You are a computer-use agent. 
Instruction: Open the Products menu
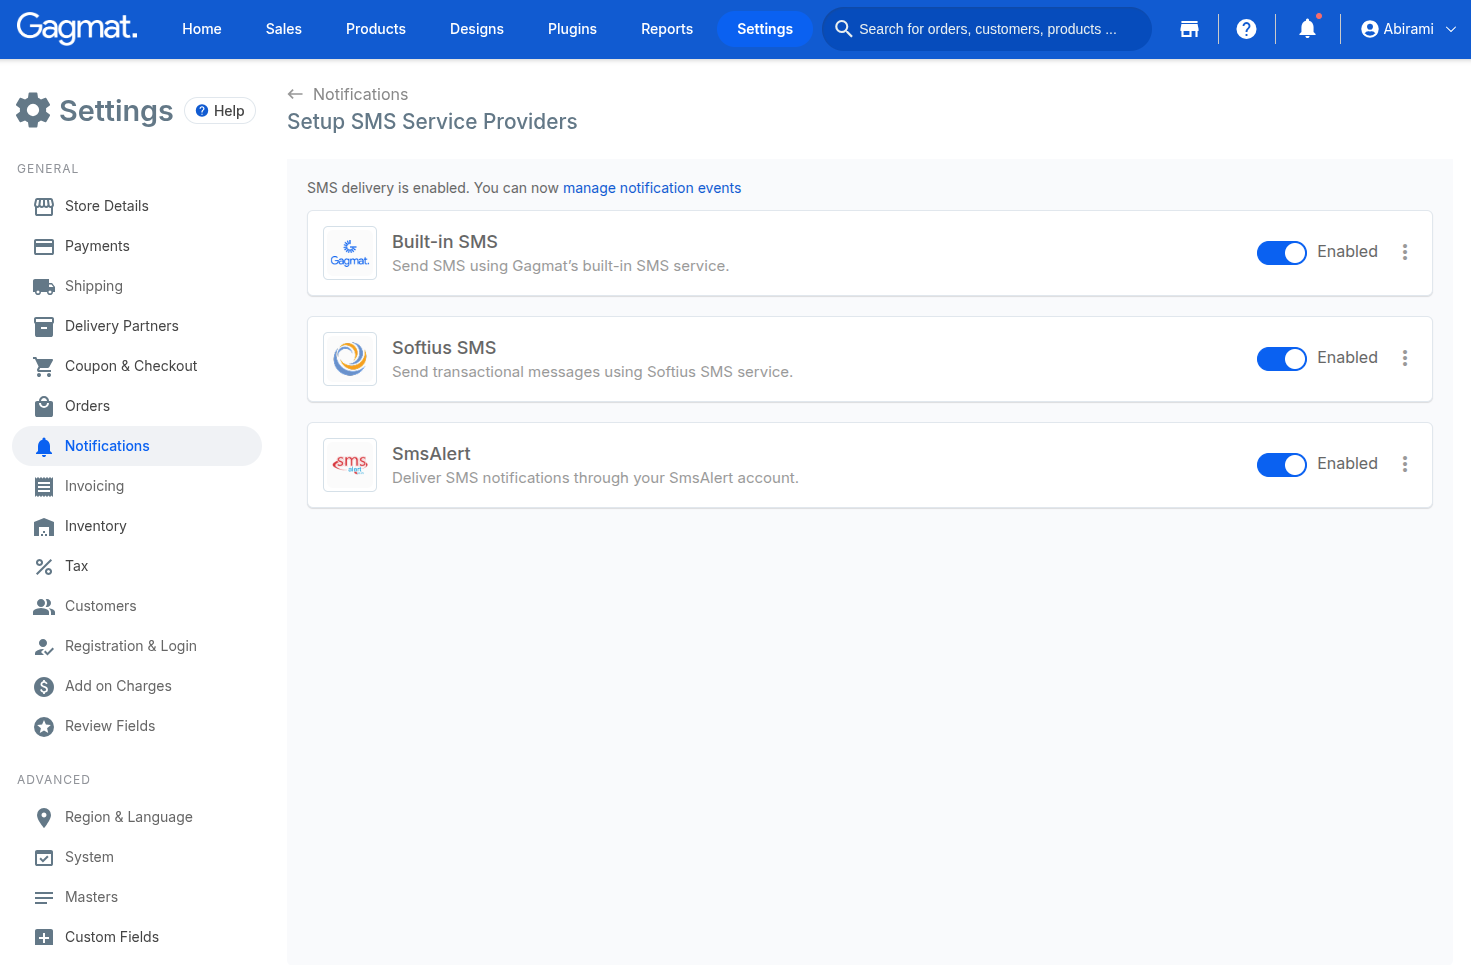pyautogui.click(x=376, y=29)
